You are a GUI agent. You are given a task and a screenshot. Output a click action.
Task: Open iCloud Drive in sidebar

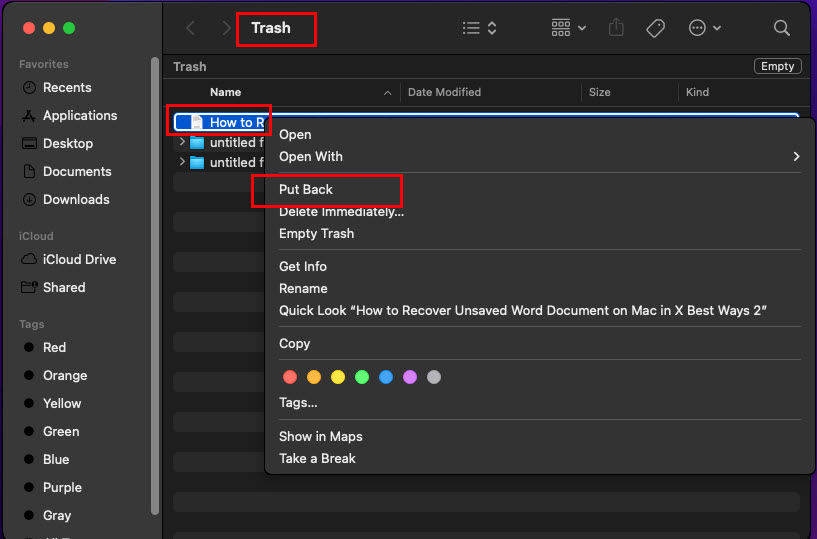79,259
